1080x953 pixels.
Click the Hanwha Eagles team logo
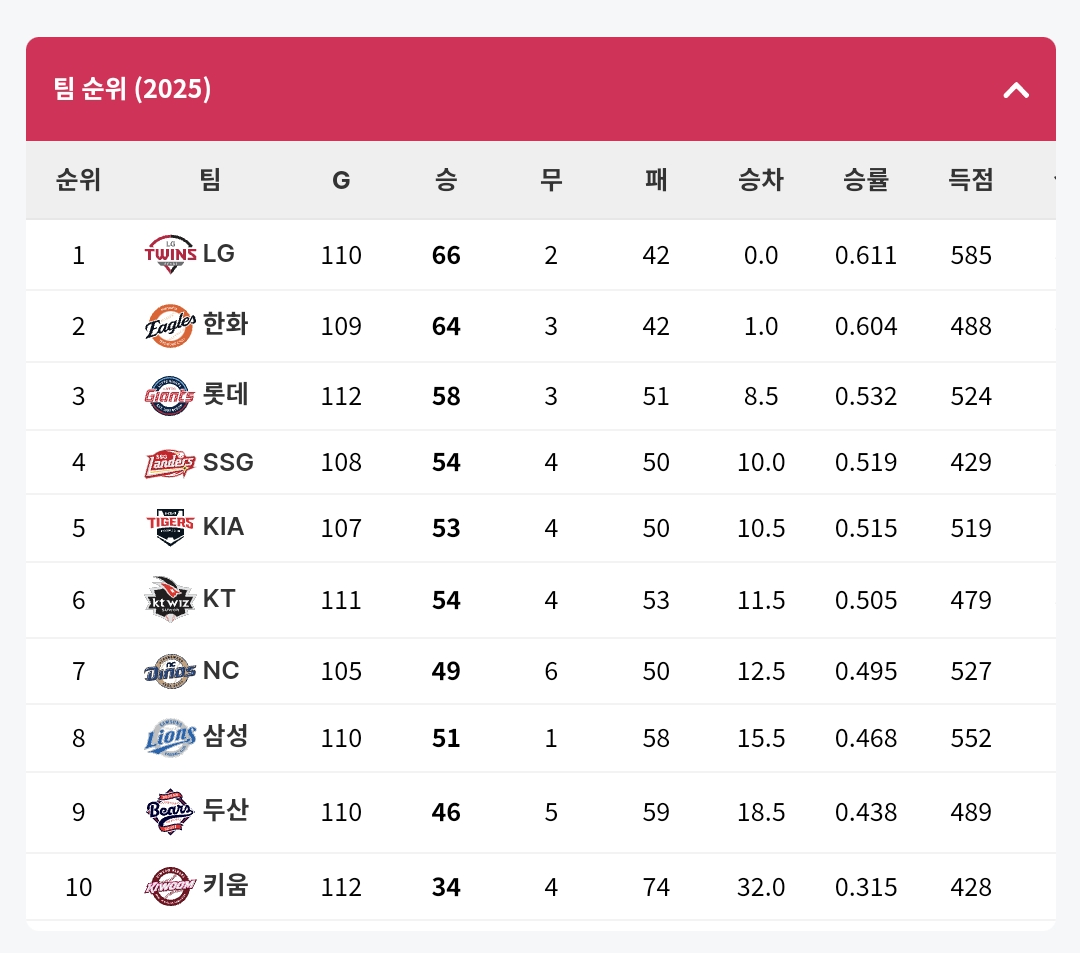click(x=170, y=326)
